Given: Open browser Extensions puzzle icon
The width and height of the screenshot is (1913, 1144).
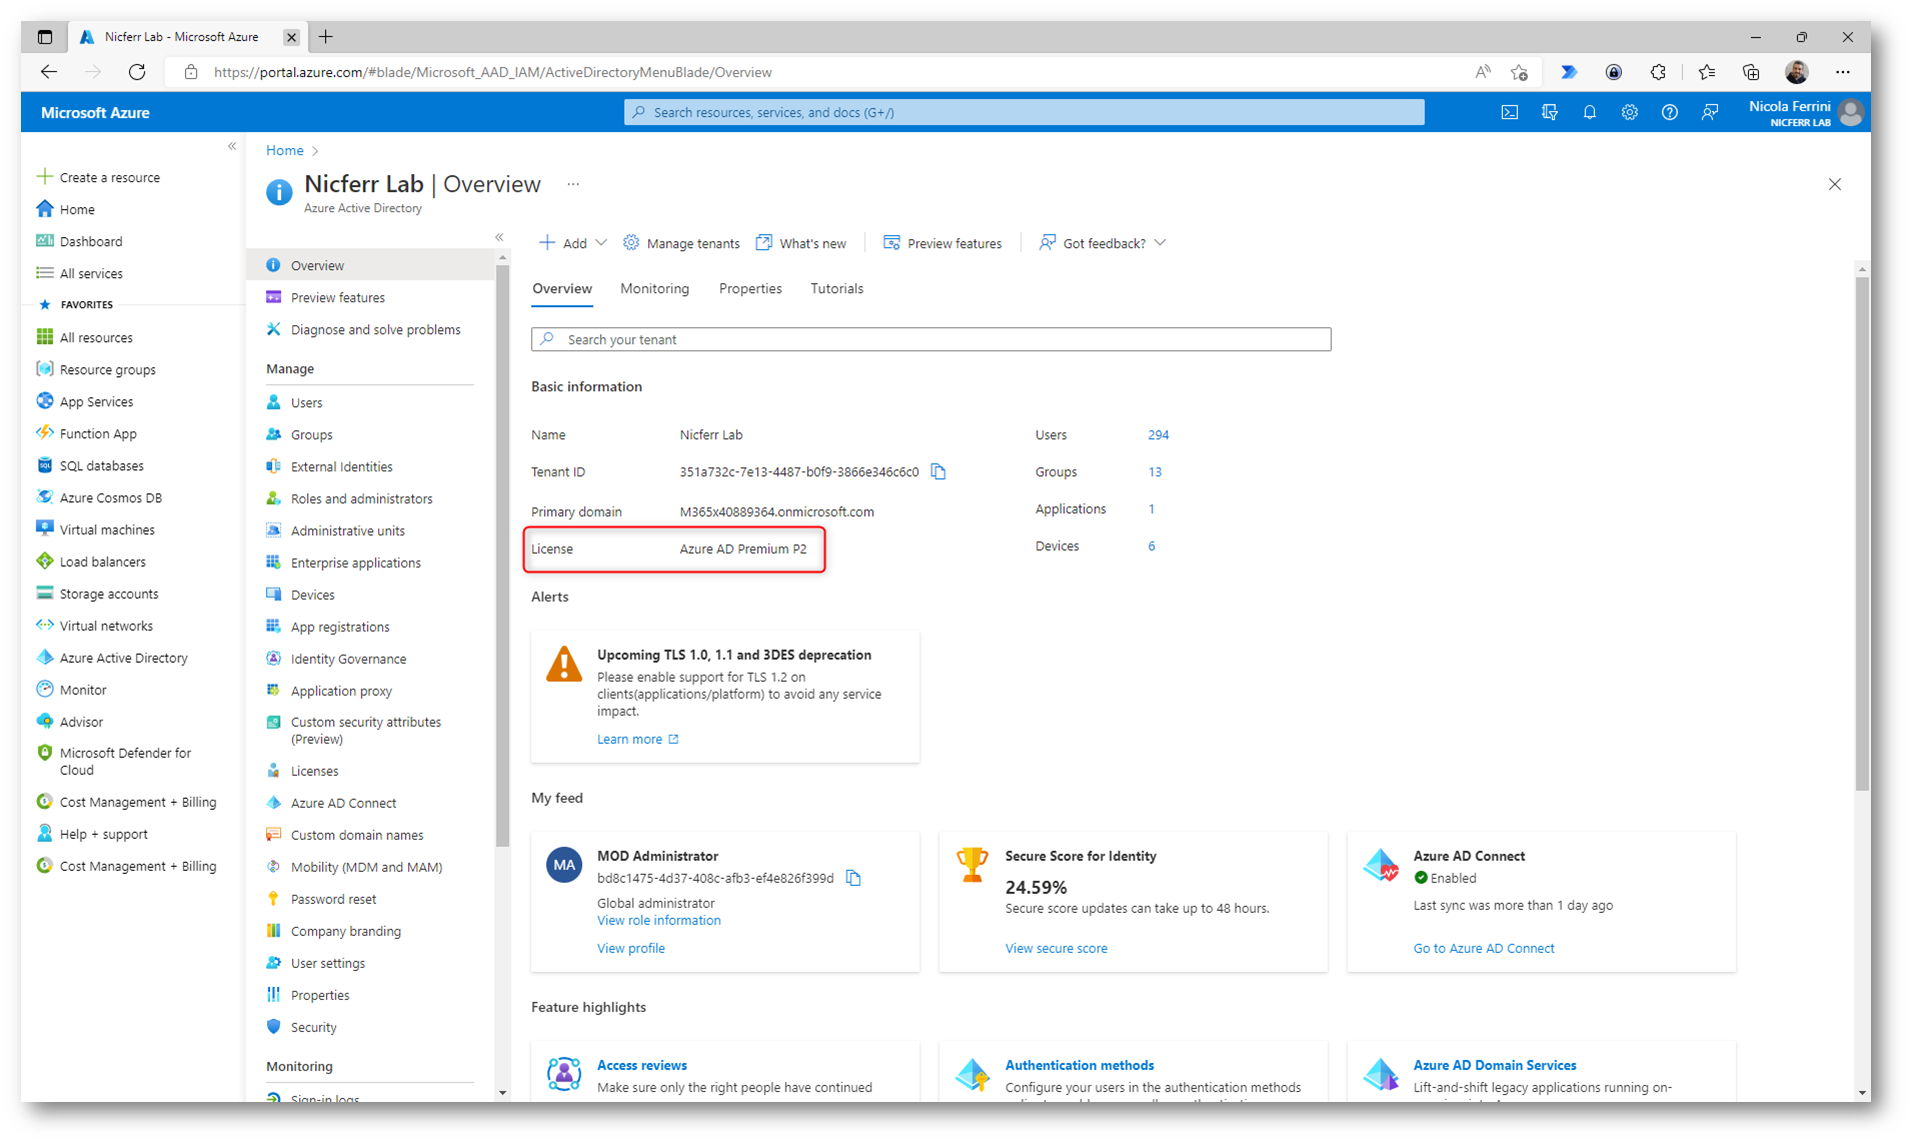Looking at the screenshot, I should (1658, 72).
